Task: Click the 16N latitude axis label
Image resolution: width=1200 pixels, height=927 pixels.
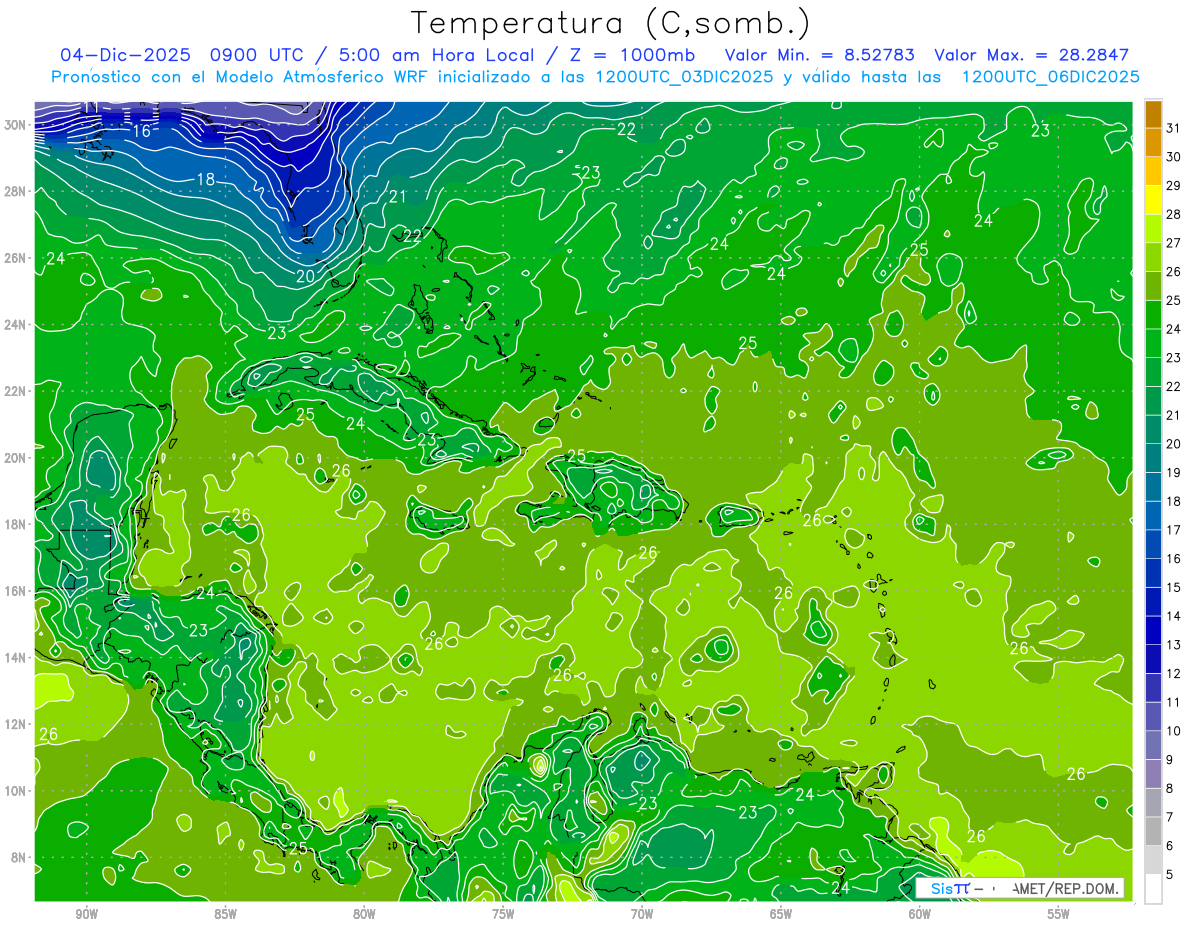Action: pyautogui.click(x=15, y=590)
